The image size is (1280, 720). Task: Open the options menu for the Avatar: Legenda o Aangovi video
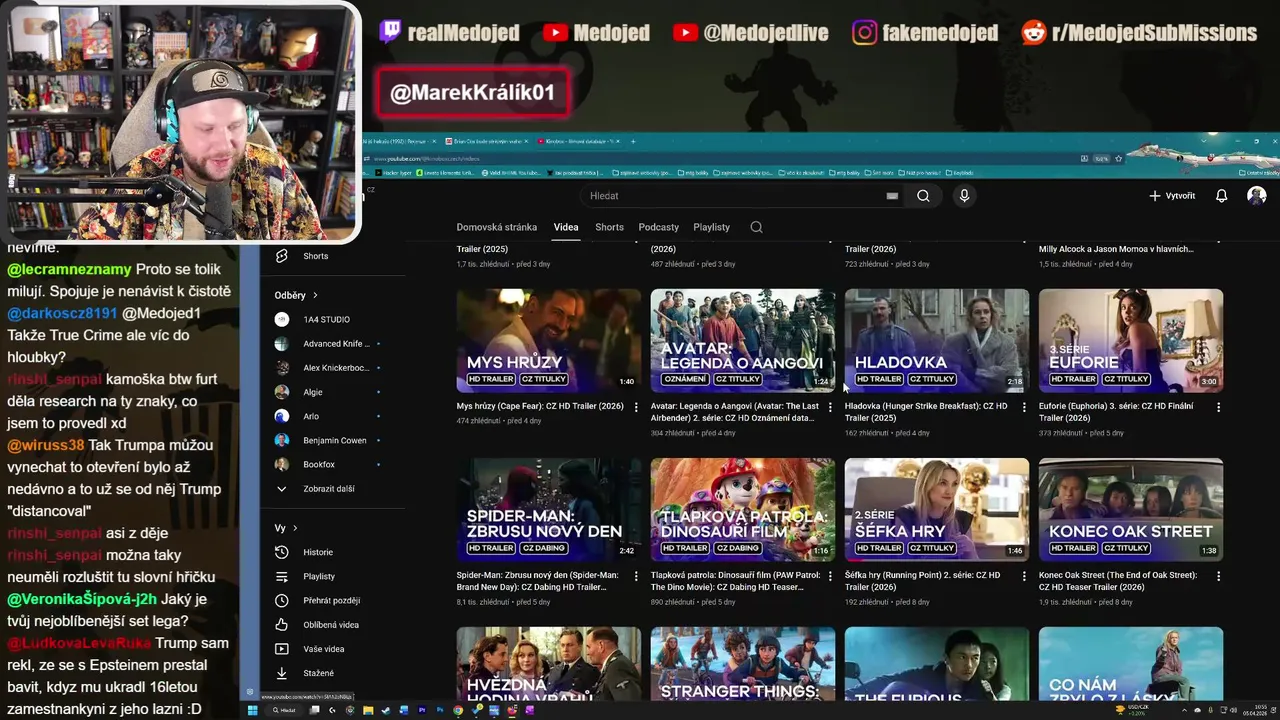[x=830, y=407]
